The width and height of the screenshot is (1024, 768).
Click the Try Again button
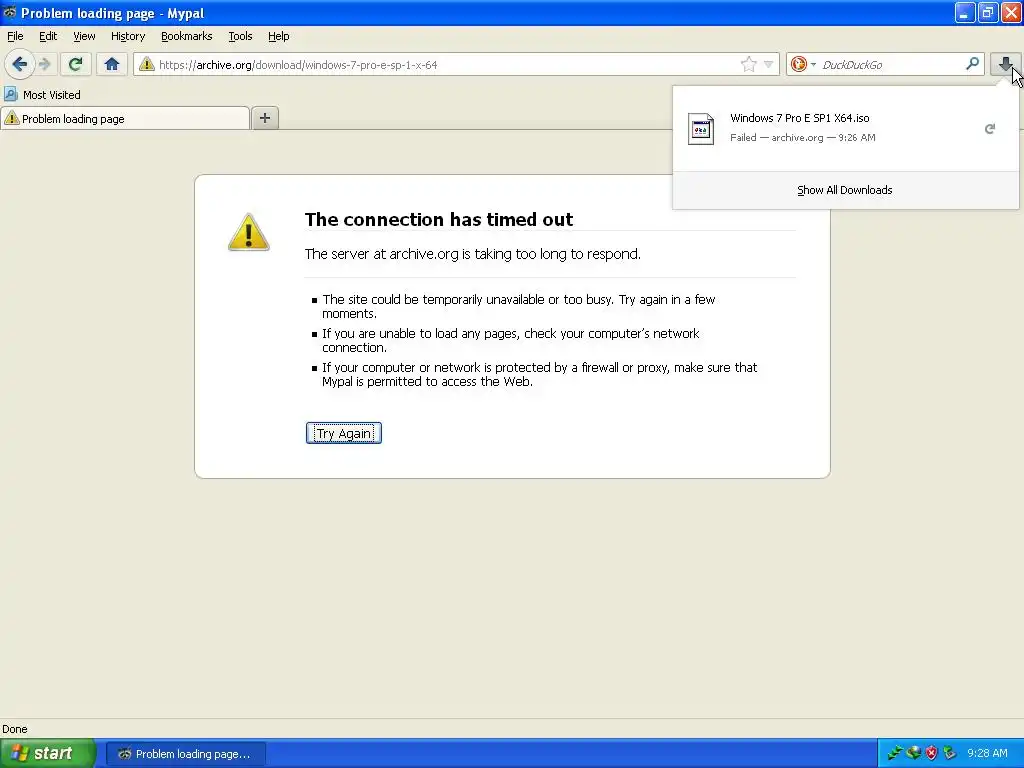344,433
